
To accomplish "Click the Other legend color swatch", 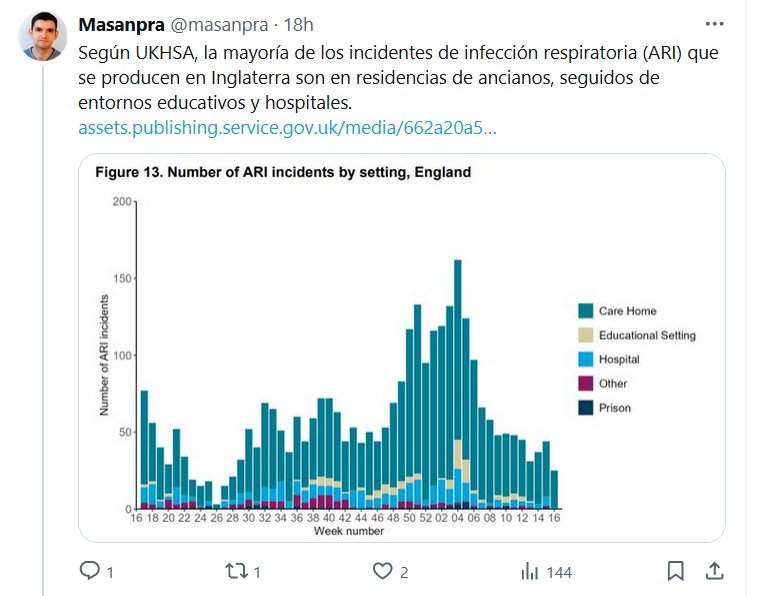I will point(585,383).
